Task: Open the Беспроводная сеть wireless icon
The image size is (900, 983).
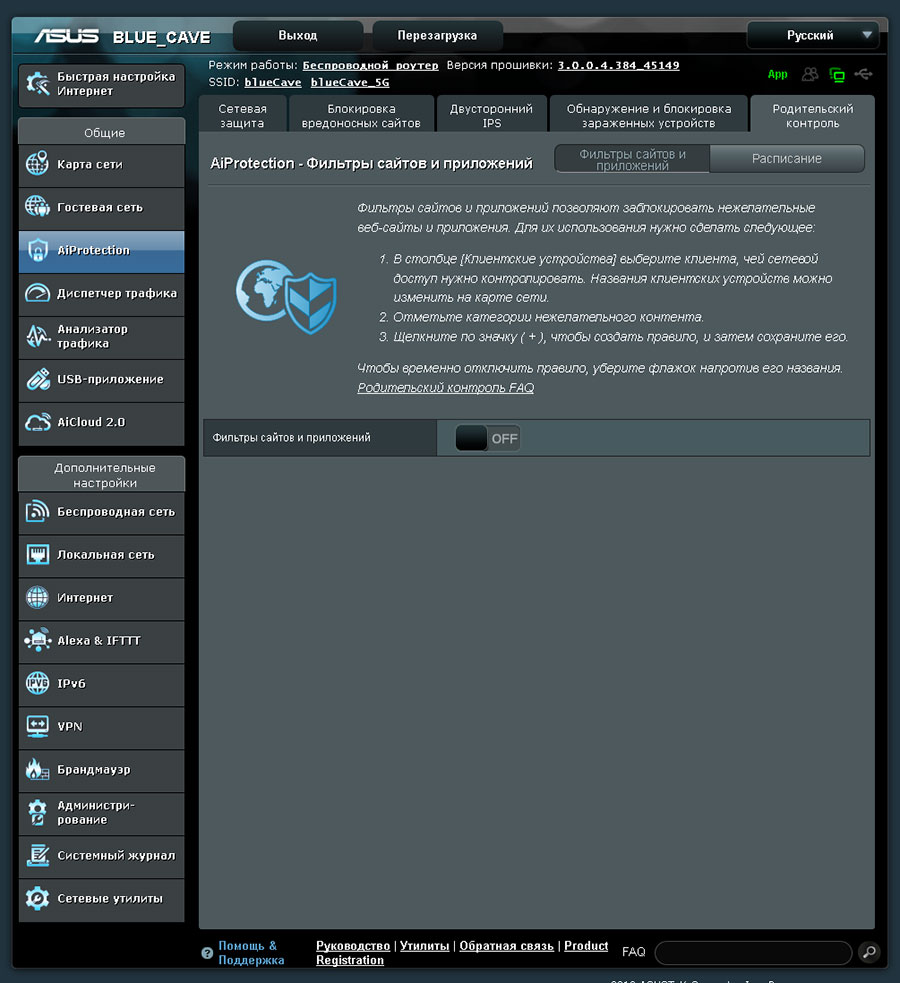Action: pos(38,512)
